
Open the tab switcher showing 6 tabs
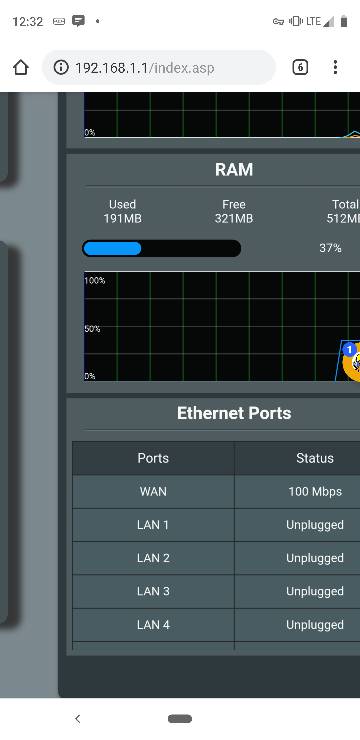300,67
